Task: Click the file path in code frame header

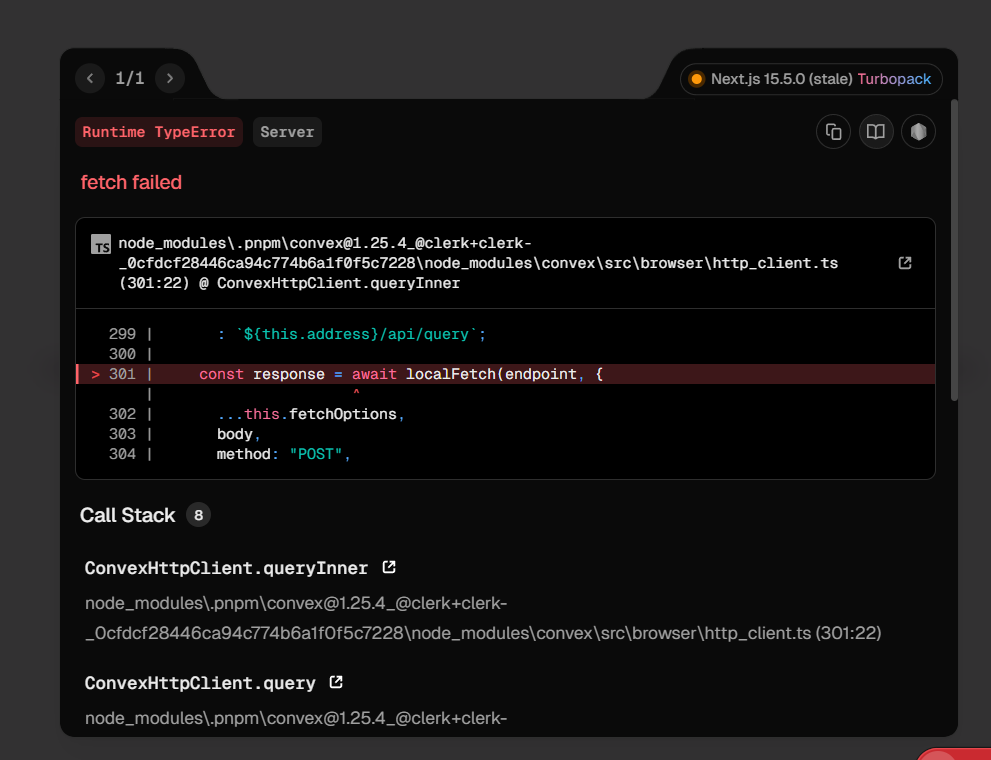Action: click(478, 263)
